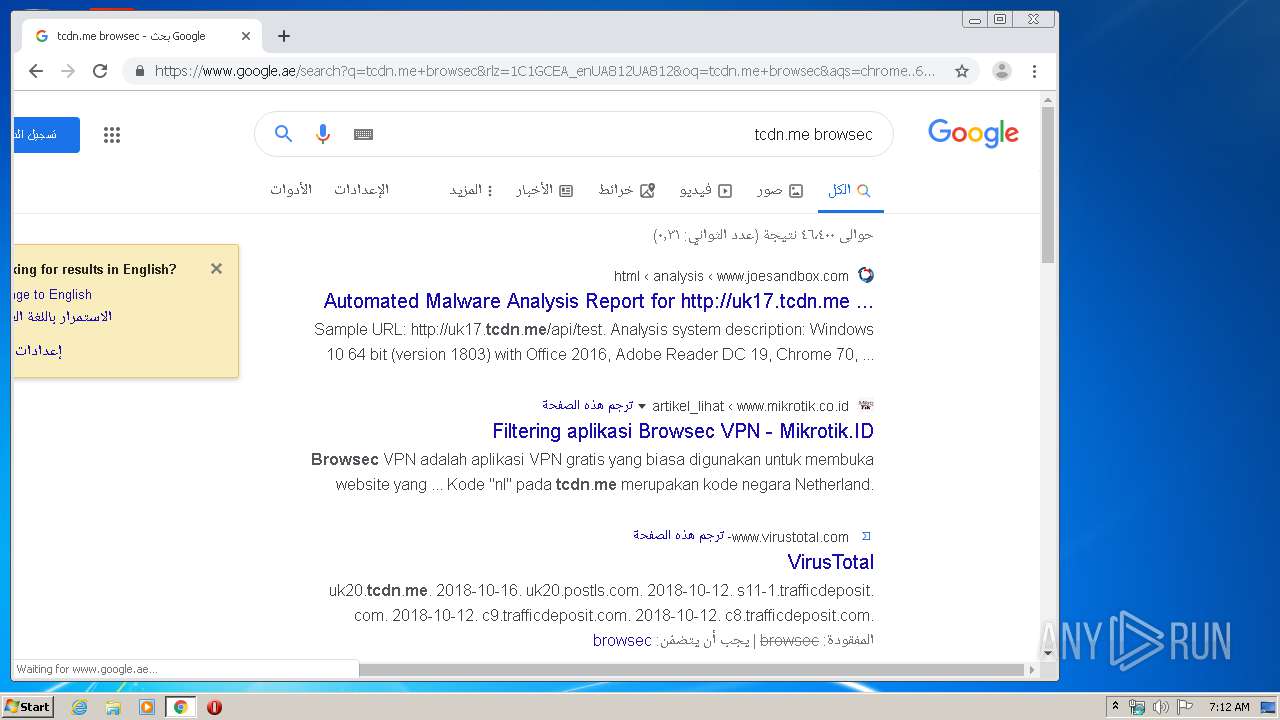Select the الكل (All) results tab
Viewport: 1280px width, 720px height.
pos(850,190)
